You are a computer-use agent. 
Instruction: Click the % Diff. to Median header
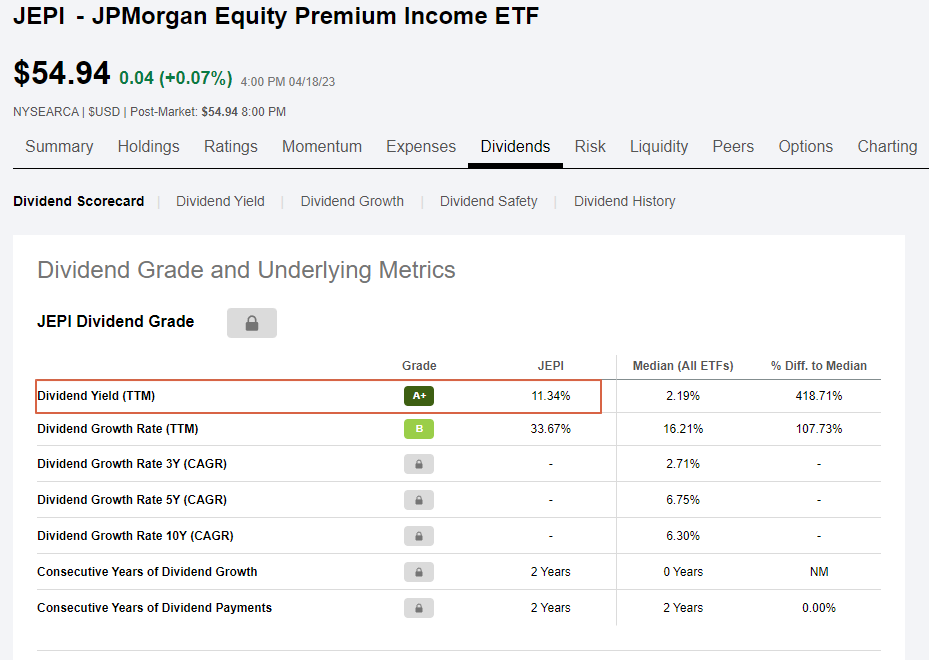819,366
